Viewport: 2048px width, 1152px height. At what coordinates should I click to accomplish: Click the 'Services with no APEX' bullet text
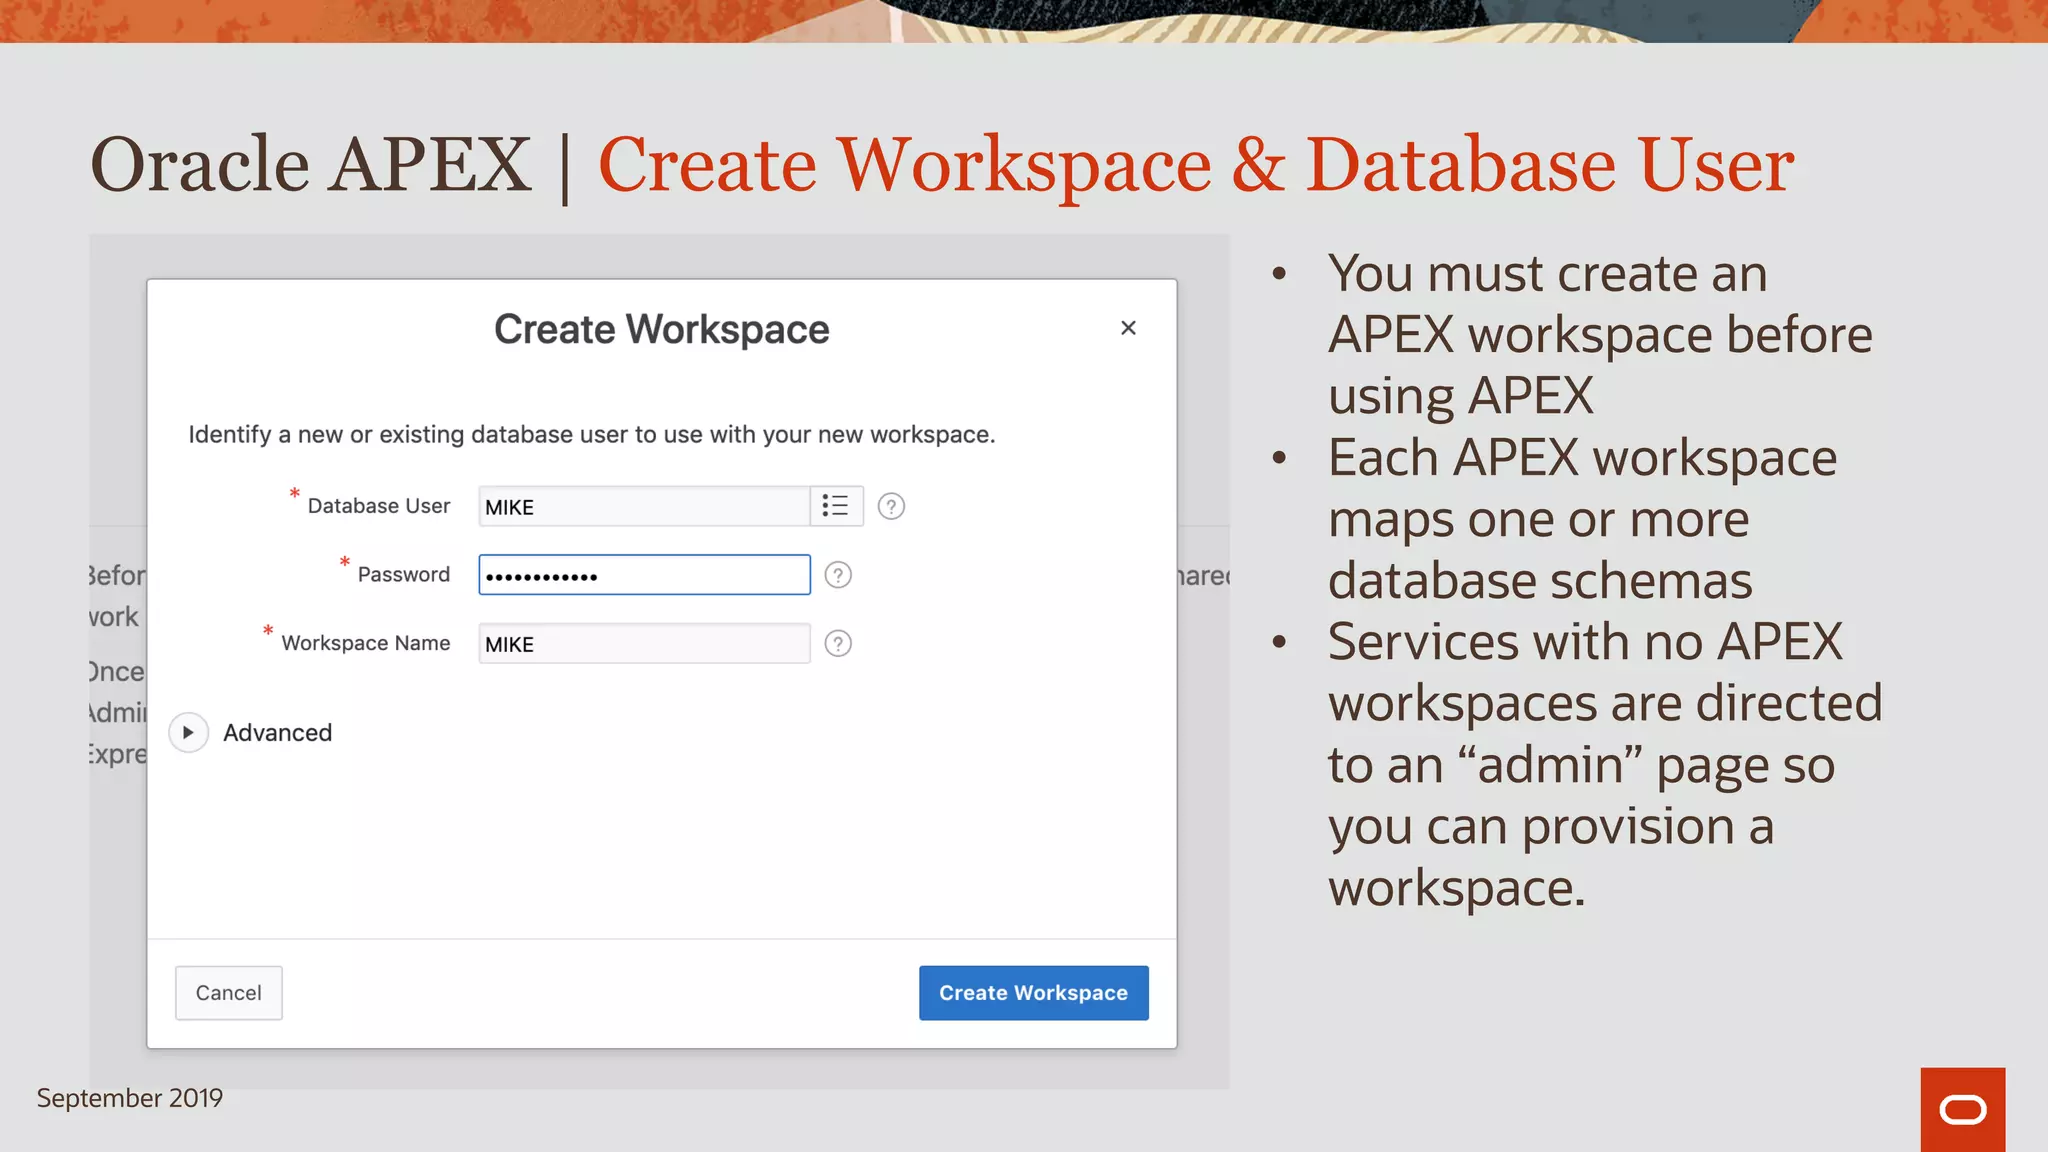[1585, 641]
